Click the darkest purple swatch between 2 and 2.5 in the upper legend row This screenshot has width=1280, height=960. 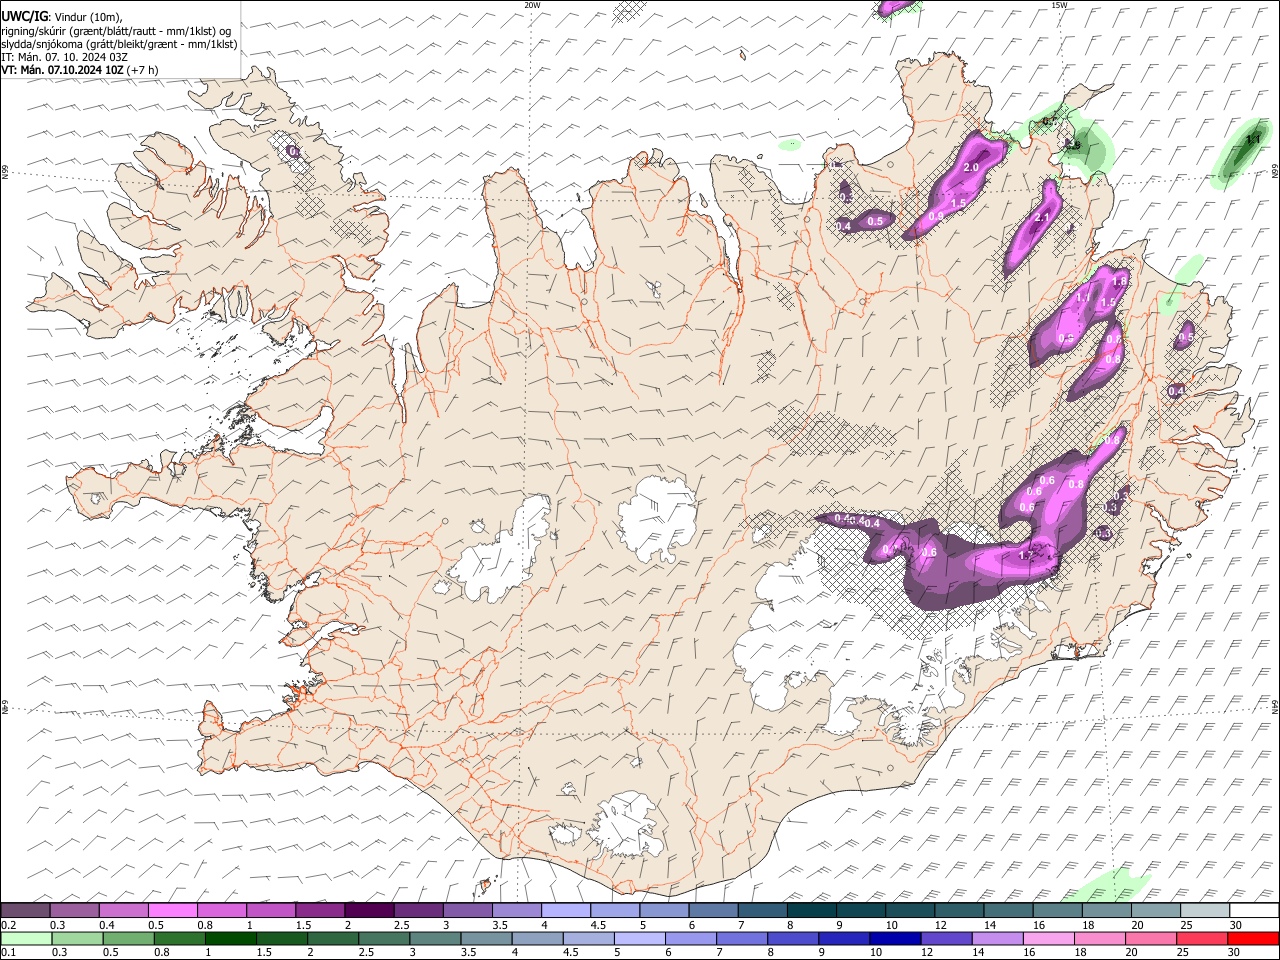[x=369, y=911]
